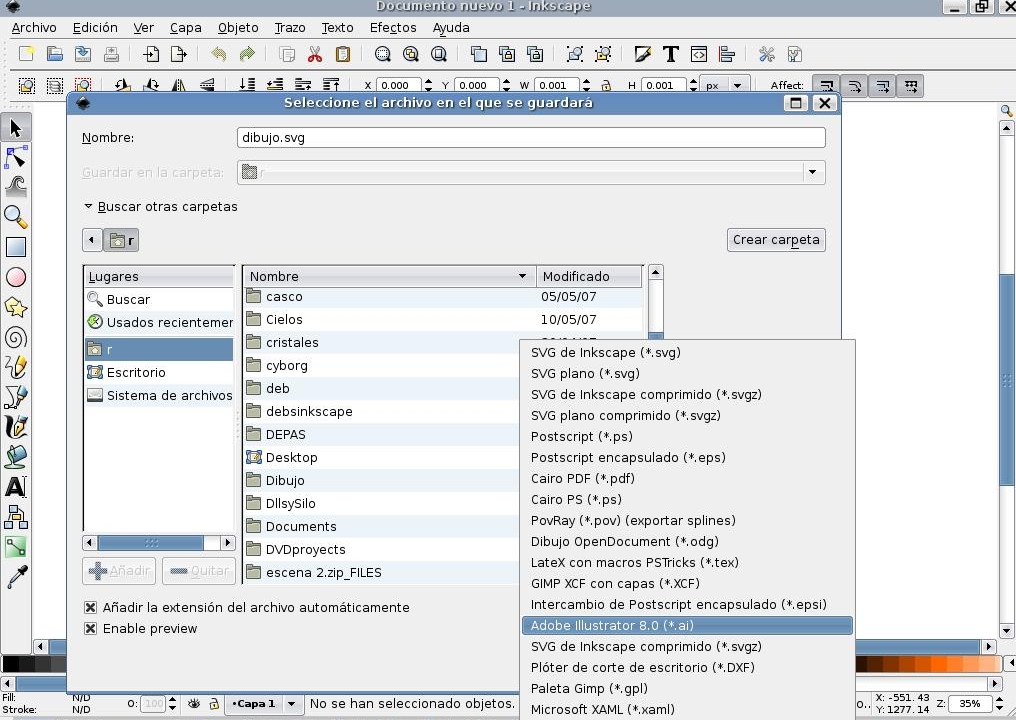Click the black color swatch in palette
The width and height of the screenshot is (1016, 720).
click(10, 664)
